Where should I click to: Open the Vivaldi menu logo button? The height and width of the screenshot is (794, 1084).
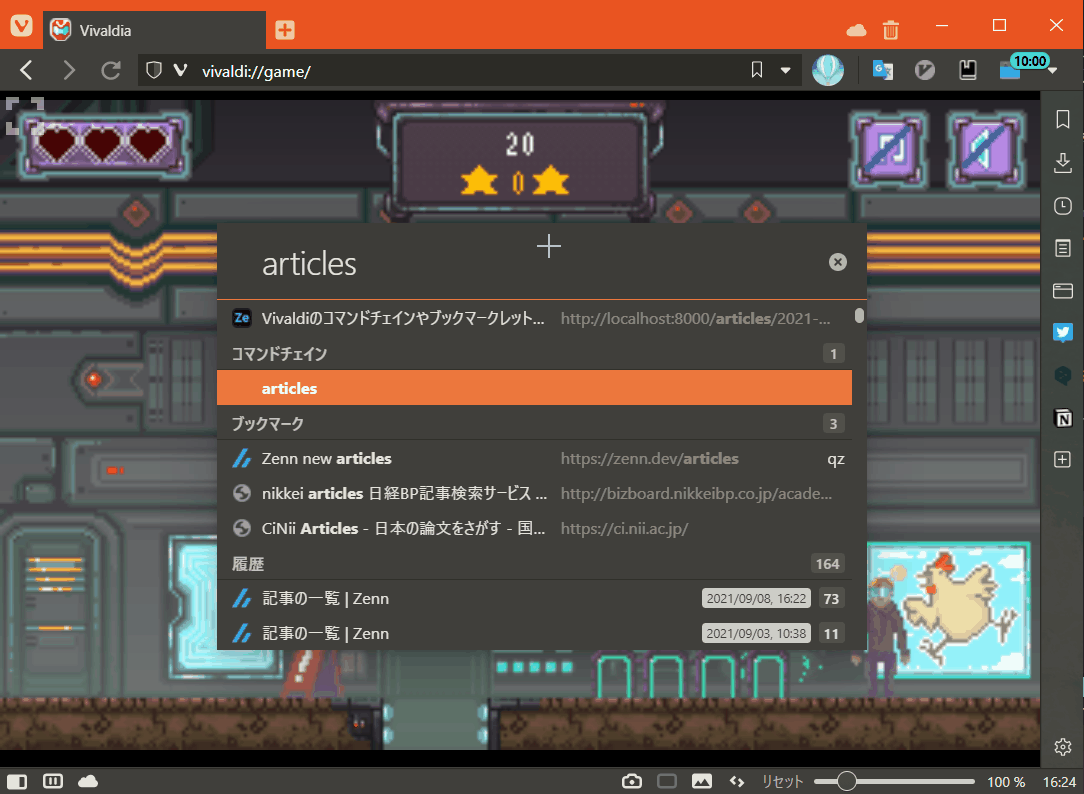click(x=21, y=26)
